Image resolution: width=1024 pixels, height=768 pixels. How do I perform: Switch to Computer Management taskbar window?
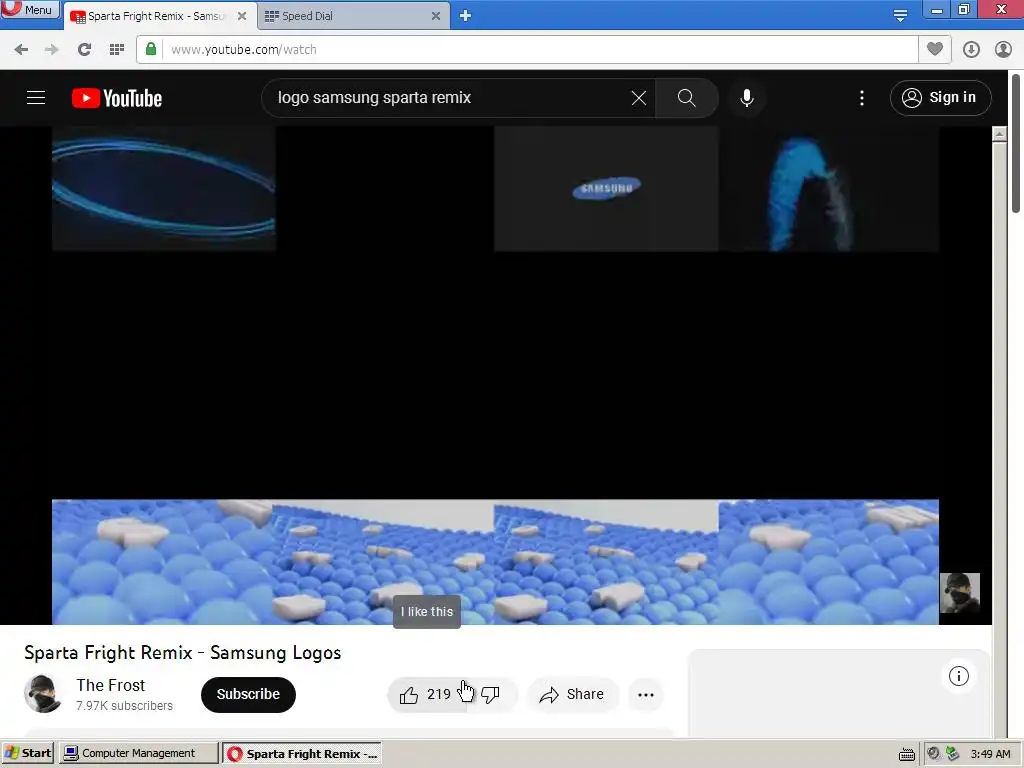coord(138,753)
